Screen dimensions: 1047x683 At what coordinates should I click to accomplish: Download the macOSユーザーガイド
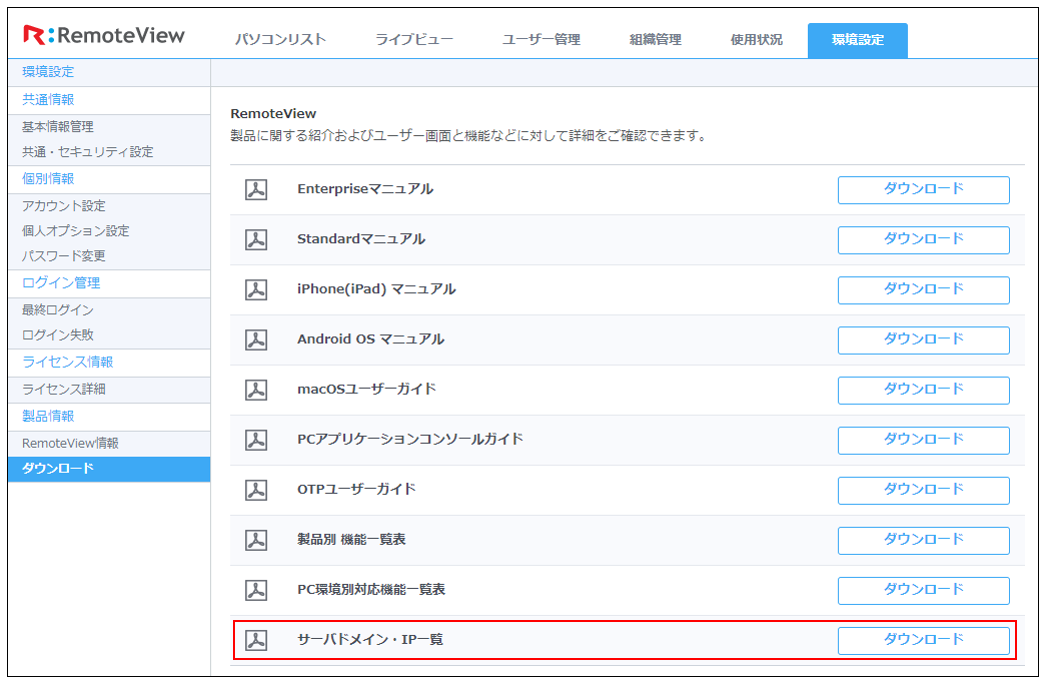click(x=923, y=390)
